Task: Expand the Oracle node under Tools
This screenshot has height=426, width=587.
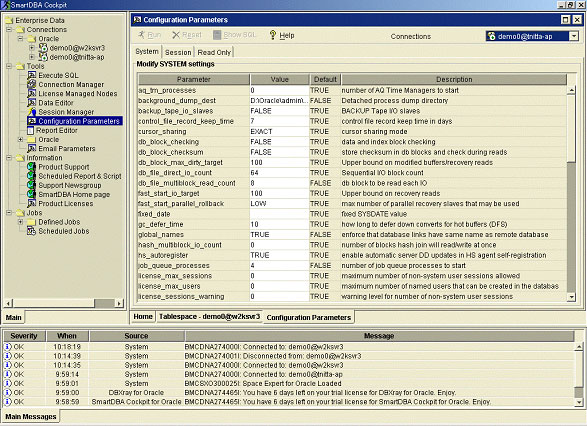Action: click(21, 139)
